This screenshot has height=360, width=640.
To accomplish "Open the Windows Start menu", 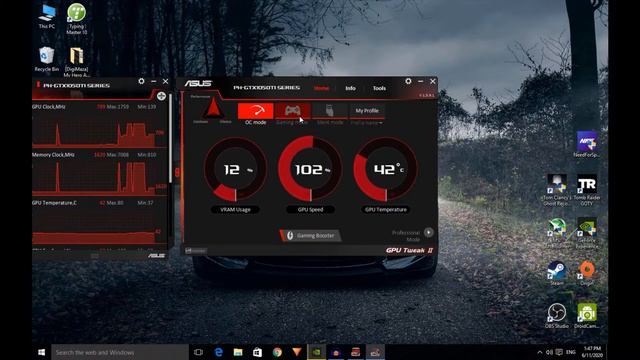I will [42, 352].
